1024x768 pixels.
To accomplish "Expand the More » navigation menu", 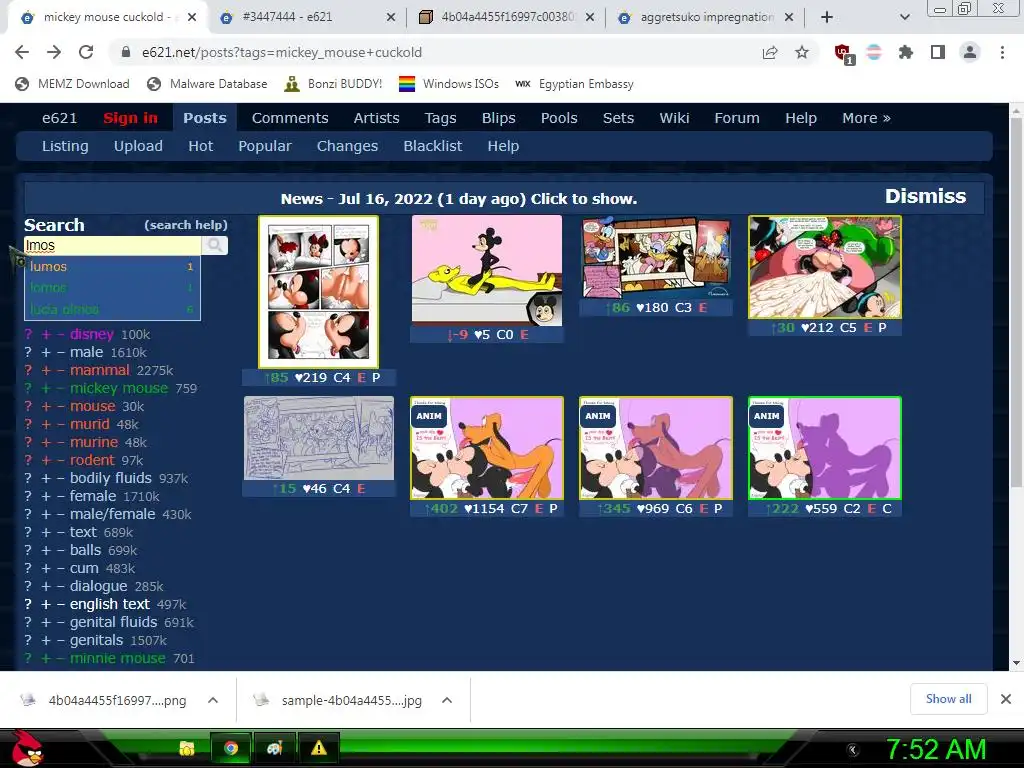I will pos(866,118).
